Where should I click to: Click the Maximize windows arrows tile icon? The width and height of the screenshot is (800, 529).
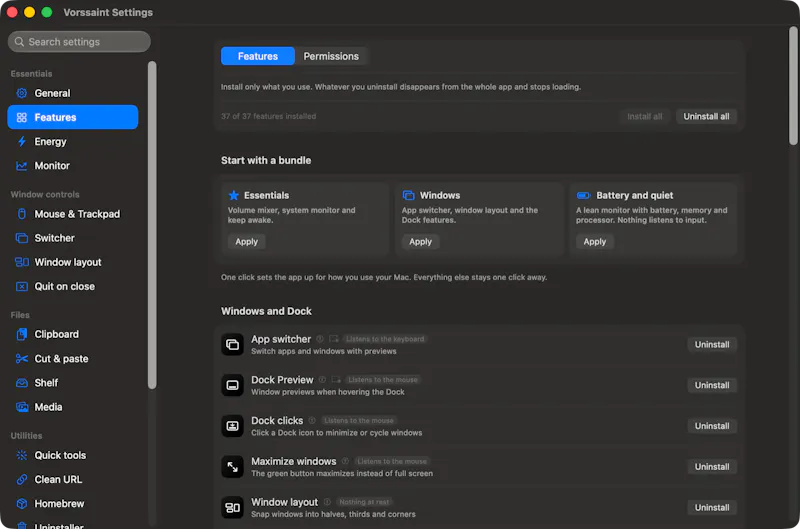point(232,467)
